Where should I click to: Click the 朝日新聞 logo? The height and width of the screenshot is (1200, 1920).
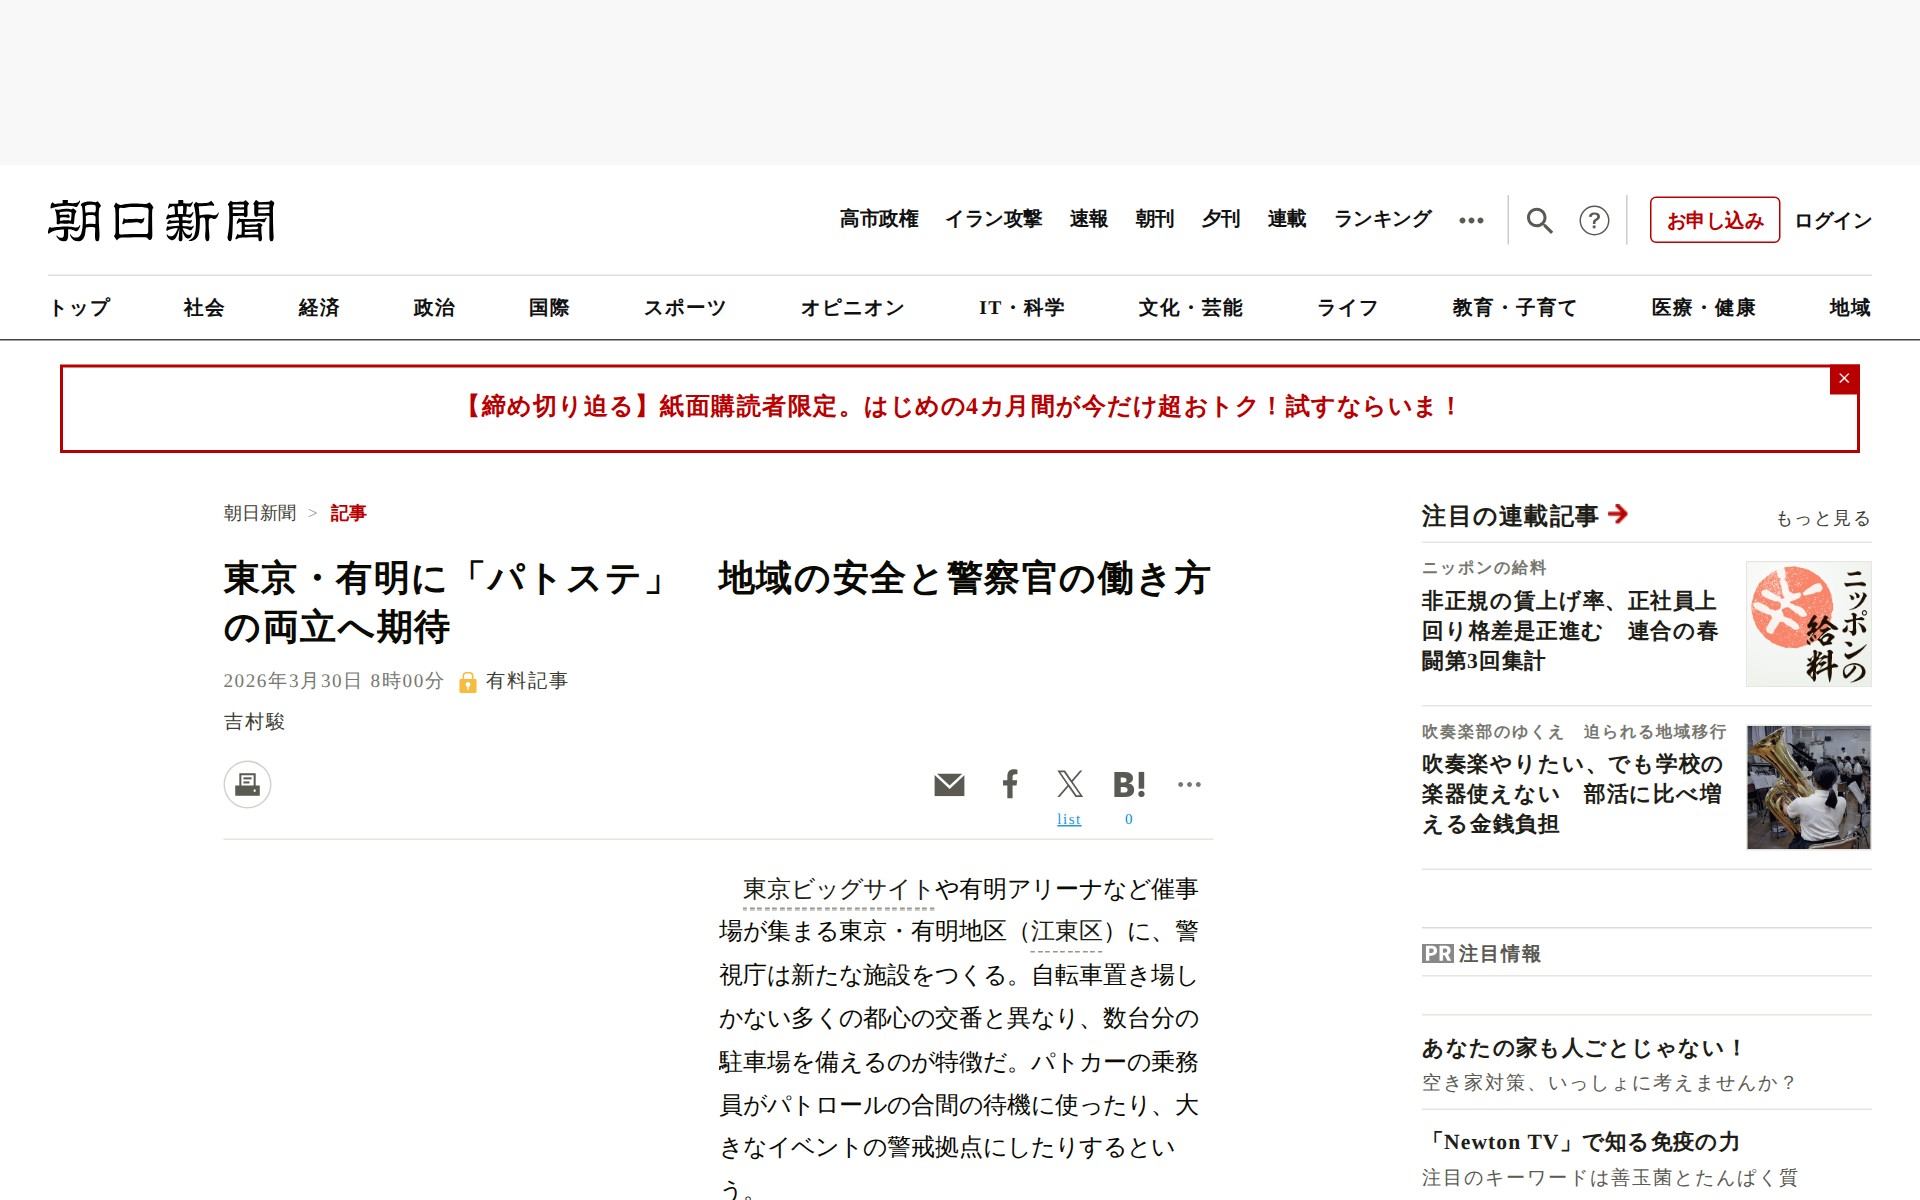click(x=162, y=221)
